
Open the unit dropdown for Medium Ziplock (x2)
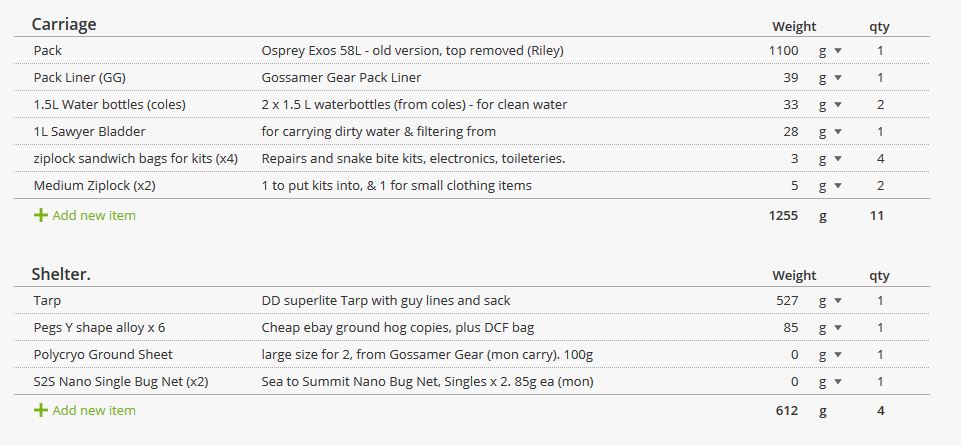pyautogui.click(x=830, y=185)
